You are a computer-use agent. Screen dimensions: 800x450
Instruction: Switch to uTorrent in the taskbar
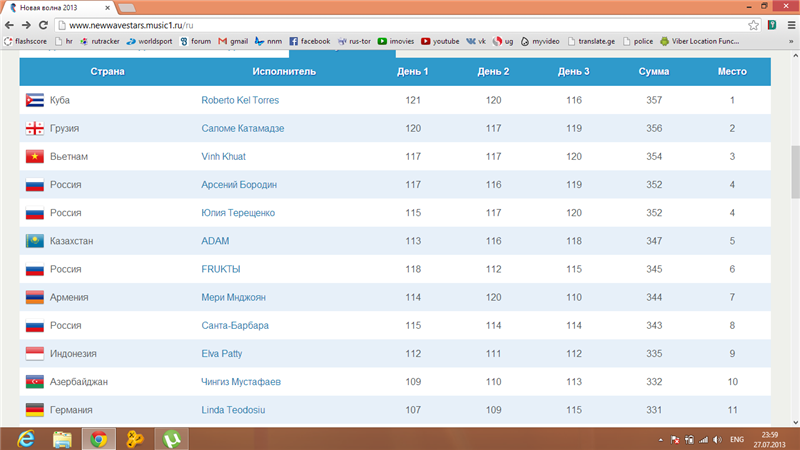[172, 439]
